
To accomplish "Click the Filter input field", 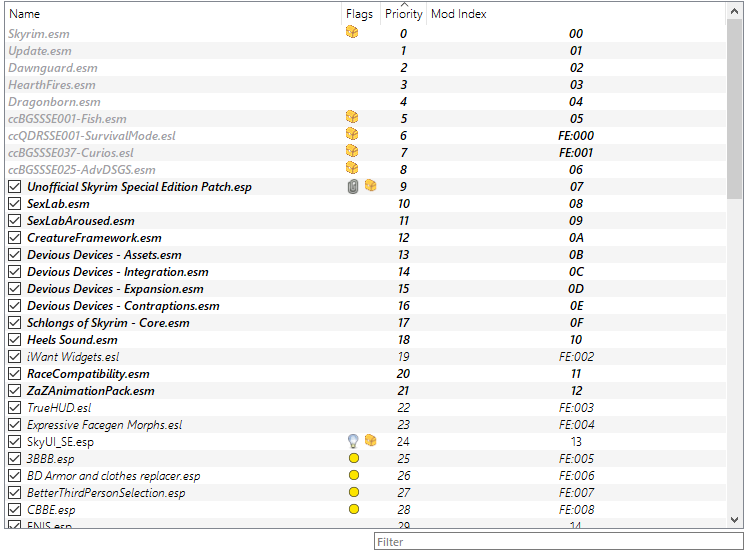I will pyautogui.click(x=558, y=541).
